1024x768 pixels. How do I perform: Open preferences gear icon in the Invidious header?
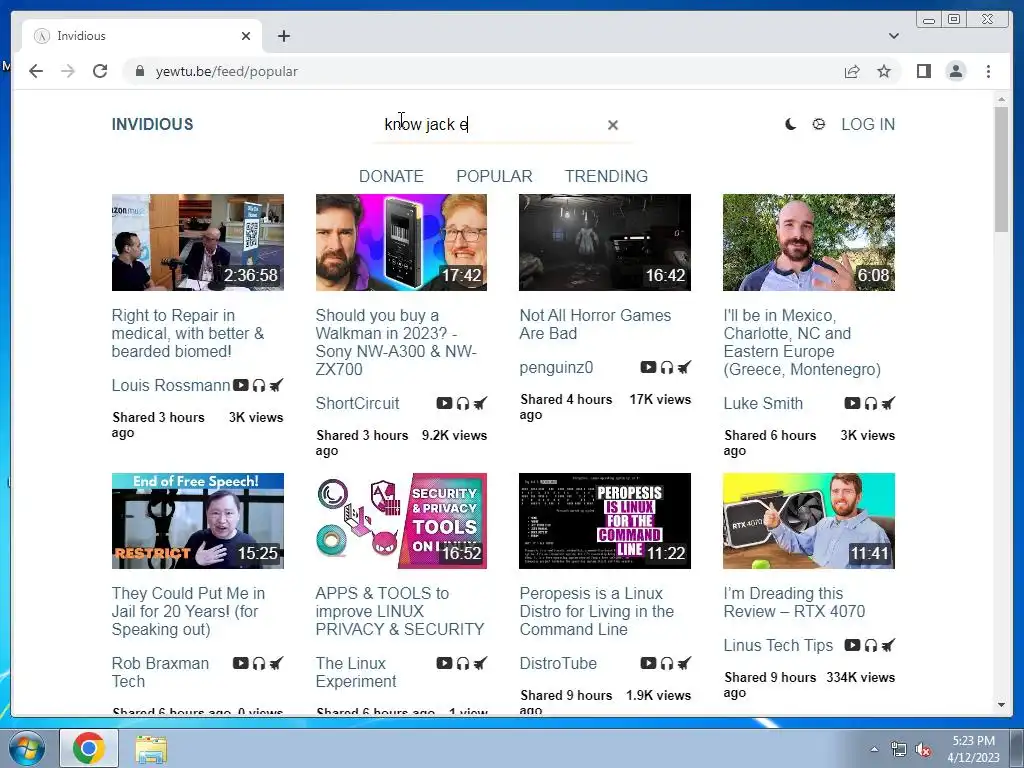[819, 124]
